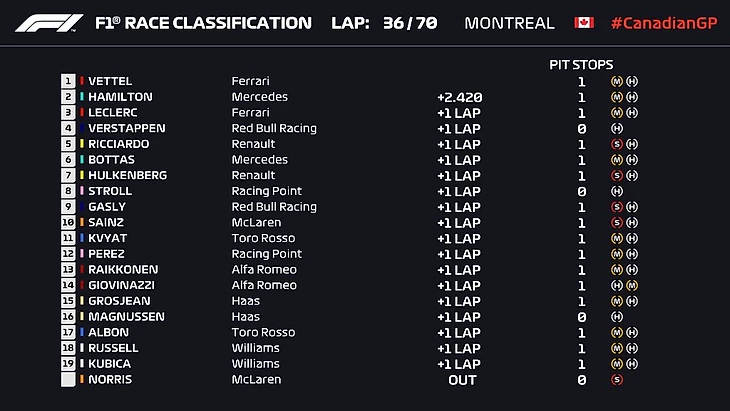Click Norris's soft tyre icon
The width and height of the screenshot is (730, 411).
[x=617, y=380]
